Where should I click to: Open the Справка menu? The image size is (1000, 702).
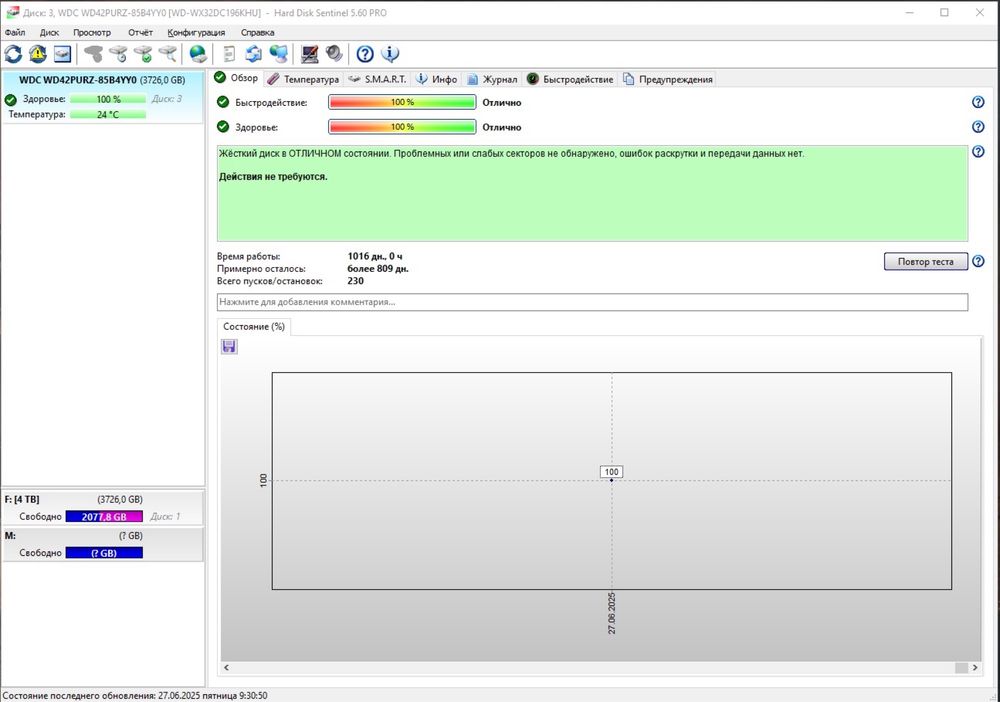point(258,33)
